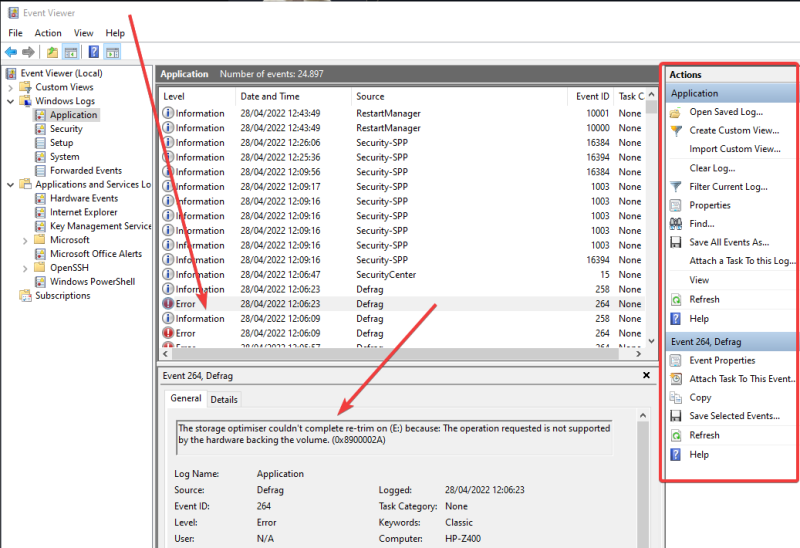Switch to the Details tab
The image size is (800, 548).
coord(224,399)
